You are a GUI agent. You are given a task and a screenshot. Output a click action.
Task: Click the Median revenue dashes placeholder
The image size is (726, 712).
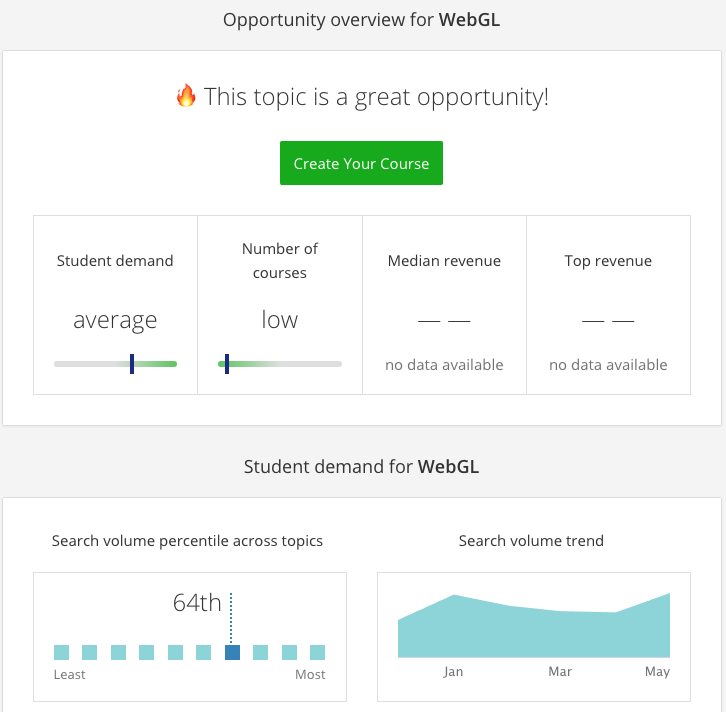click(444, 321)
